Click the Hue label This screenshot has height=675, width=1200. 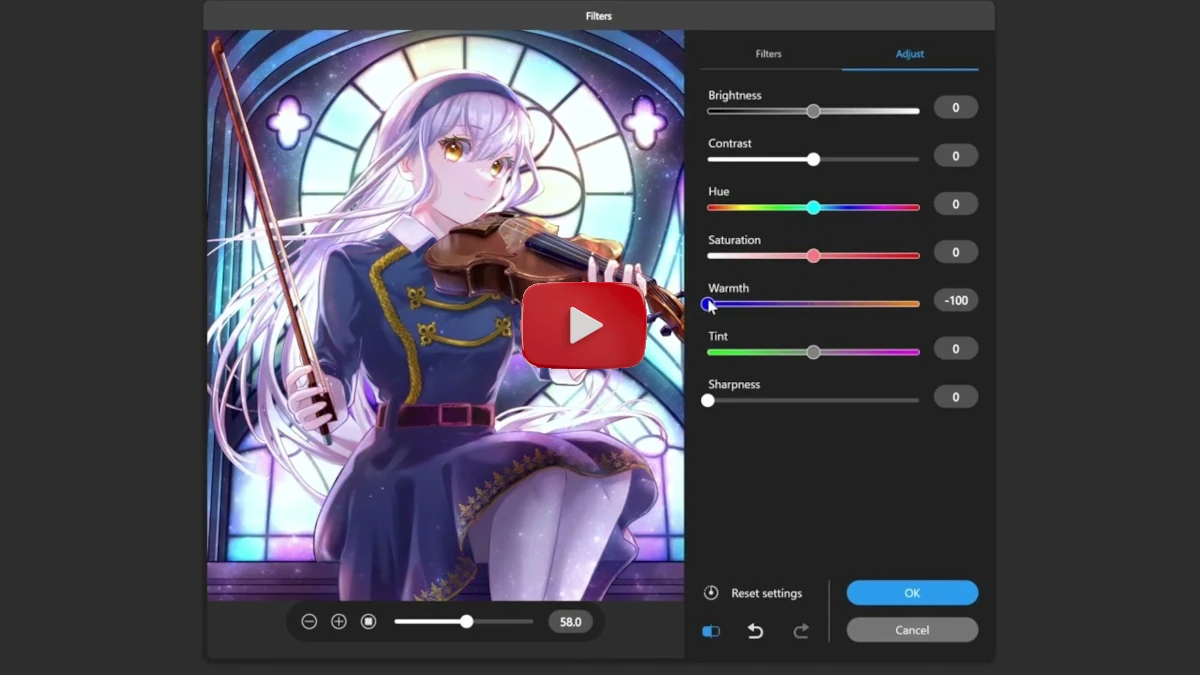719,192
